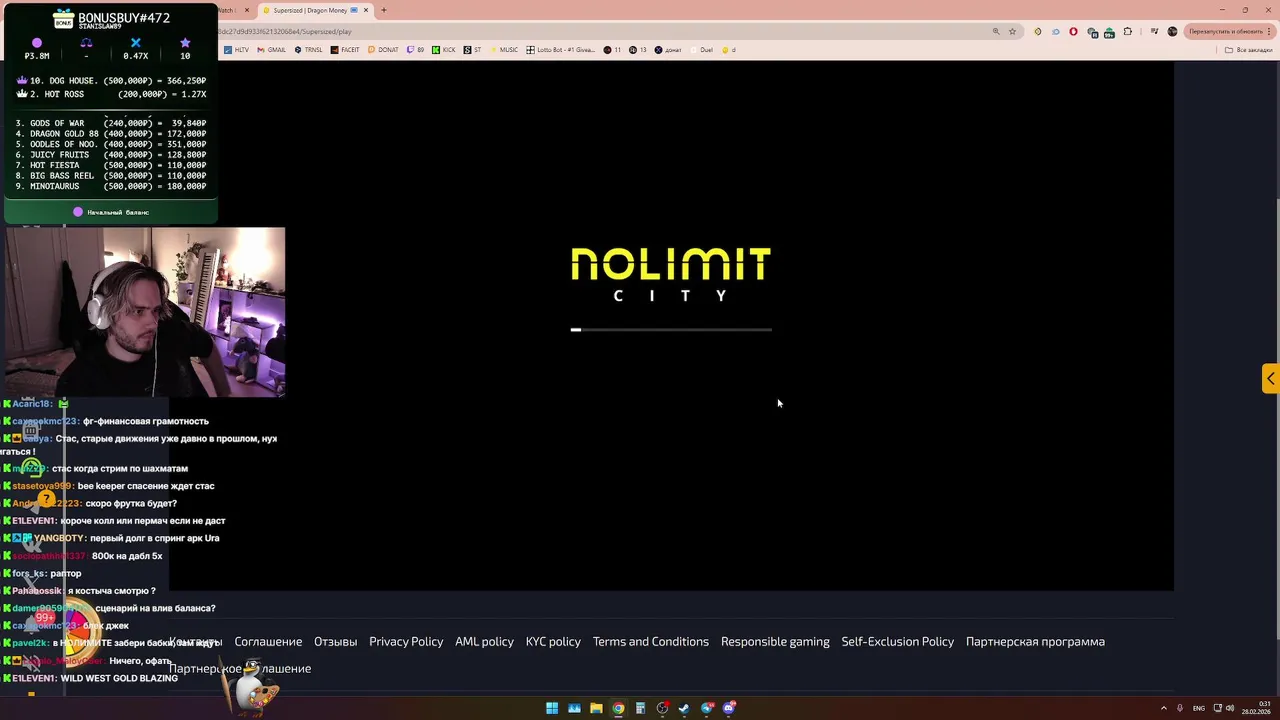
Task: Click the '9. MINOTAURUS' bonus row
Action: click(111, 186)
